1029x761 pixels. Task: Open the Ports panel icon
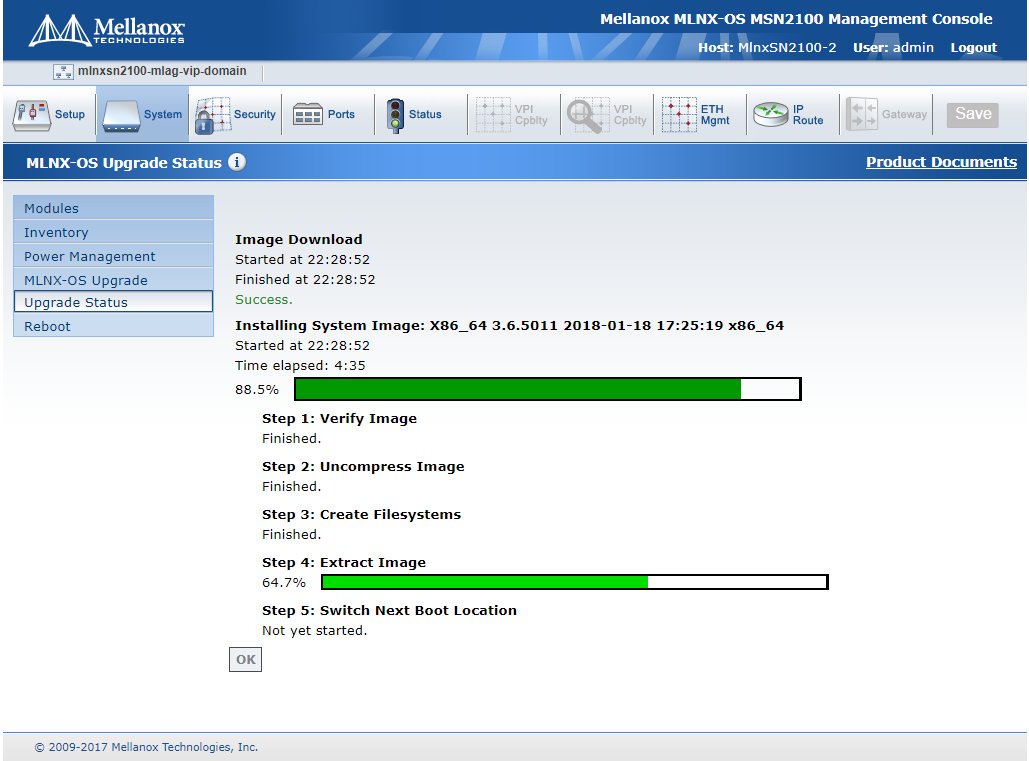[x=307, y=115]
